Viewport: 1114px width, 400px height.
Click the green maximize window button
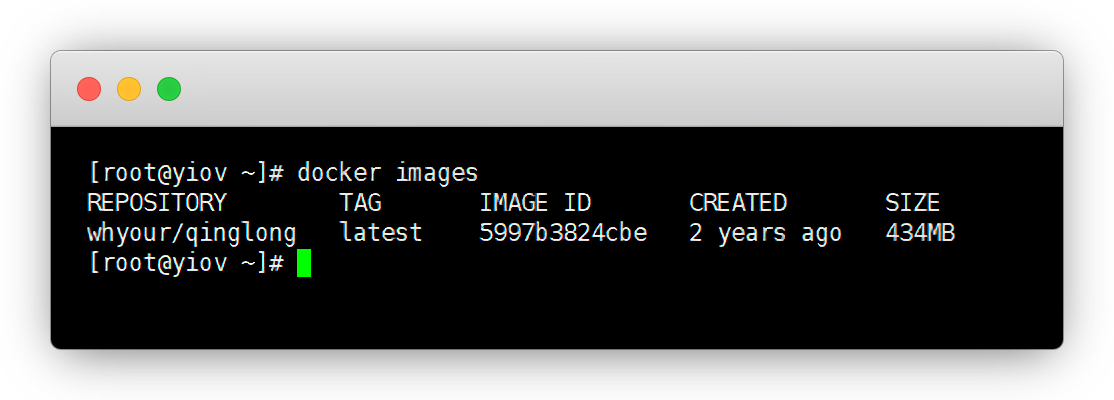(169, 89)
